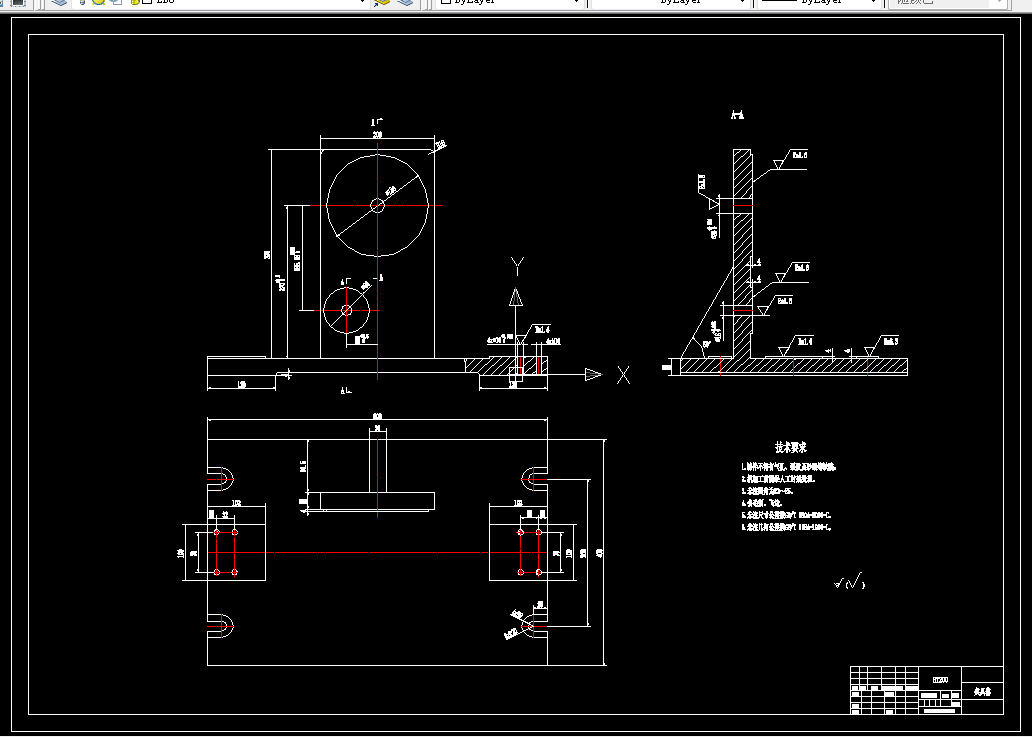Open the Layer Properties Manager icon

pyautogui.click(x=59, y=2)
